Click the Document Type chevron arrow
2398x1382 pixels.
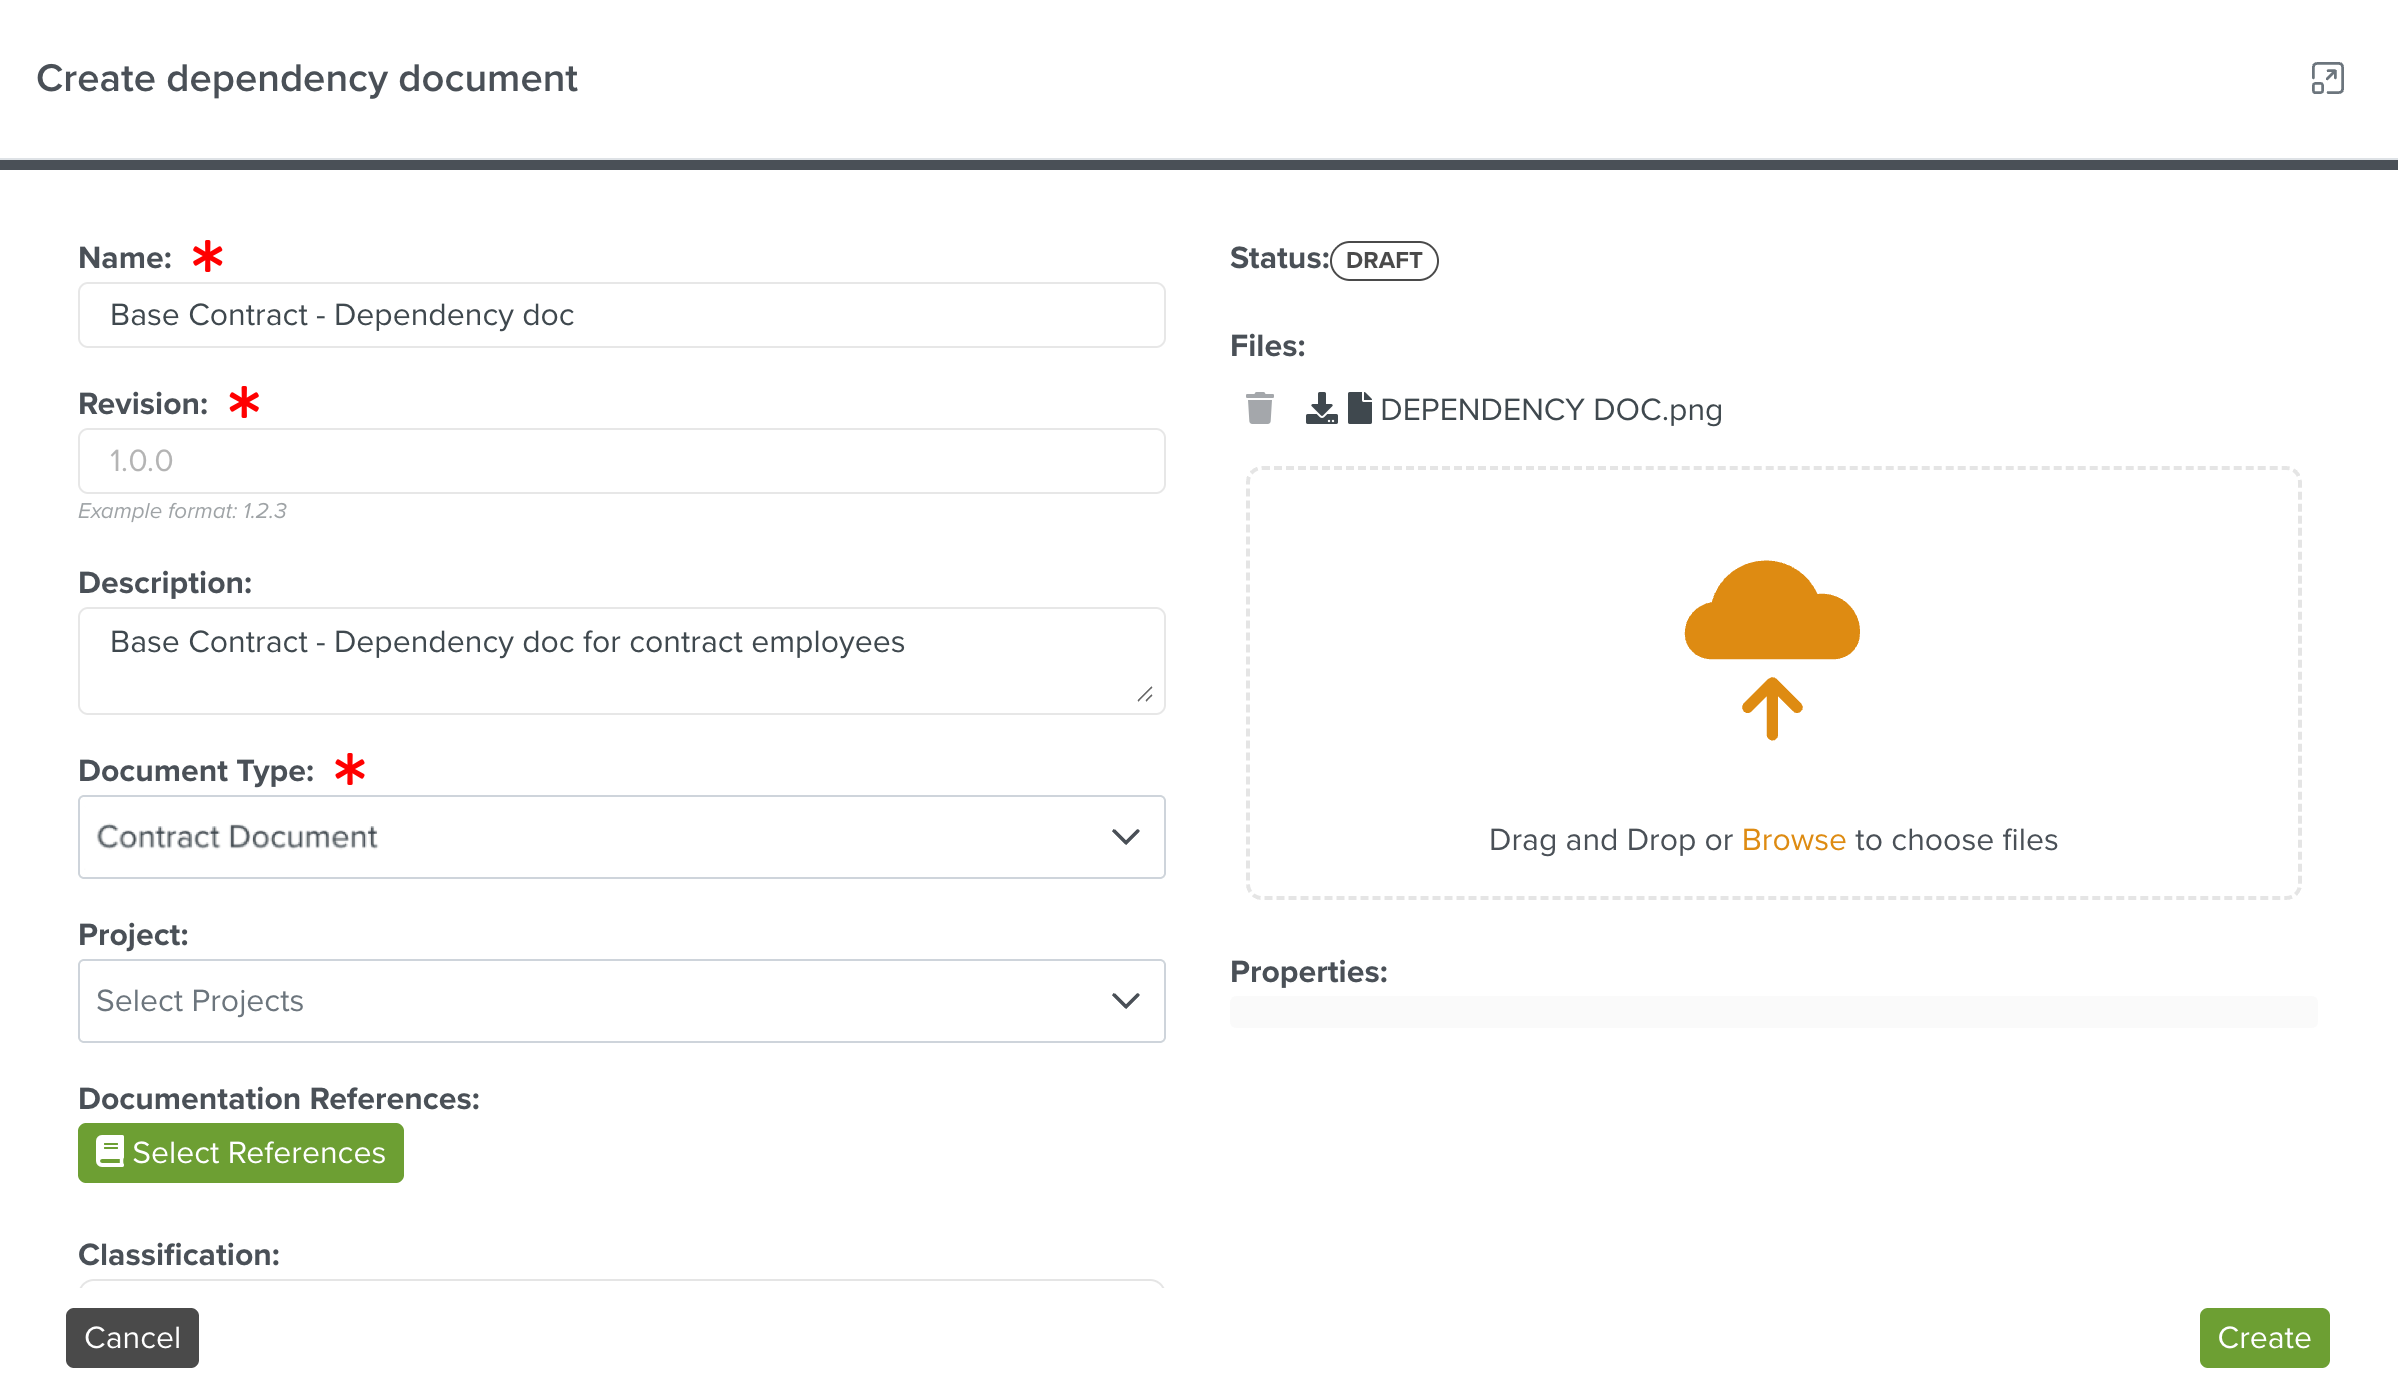[1125, 837]
